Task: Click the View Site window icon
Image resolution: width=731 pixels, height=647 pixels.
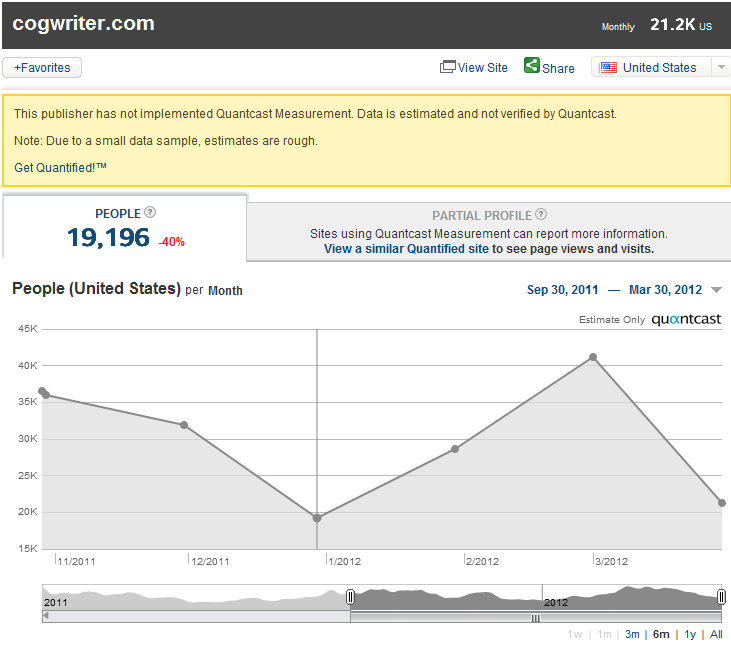Action: (448, 67)
